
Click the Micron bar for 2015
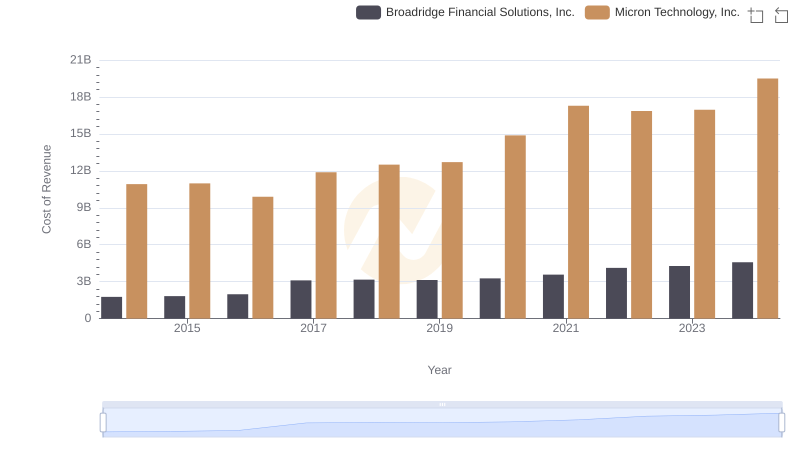(x=199, y=251)
